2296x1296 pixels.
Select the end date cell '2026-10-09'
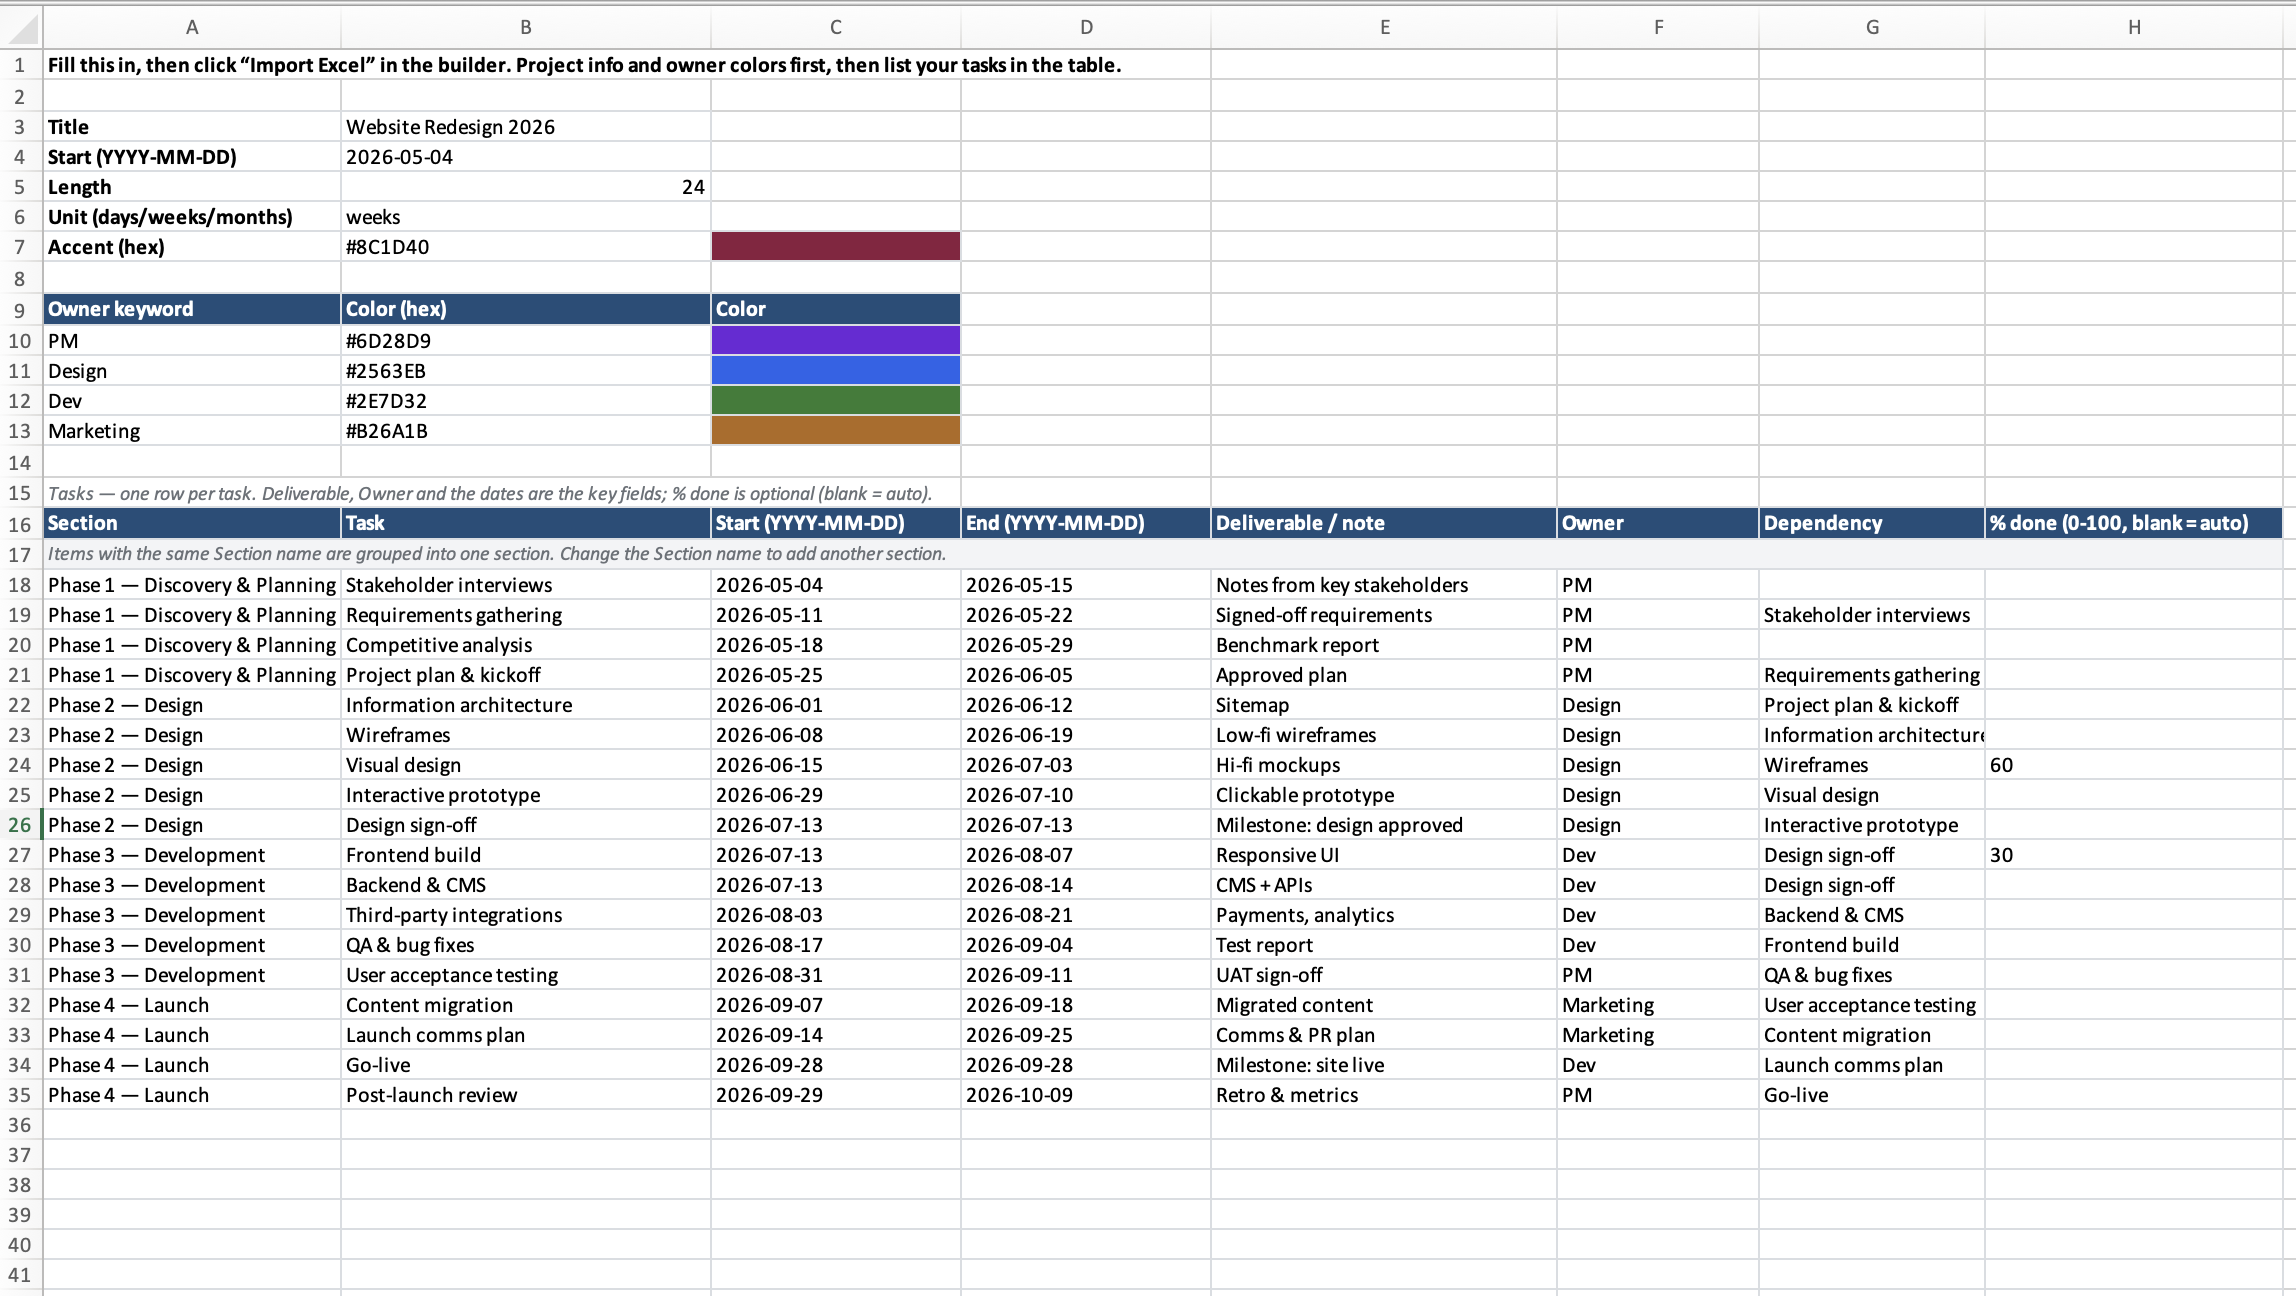pyautogui.click(x=1086, y=1095)
